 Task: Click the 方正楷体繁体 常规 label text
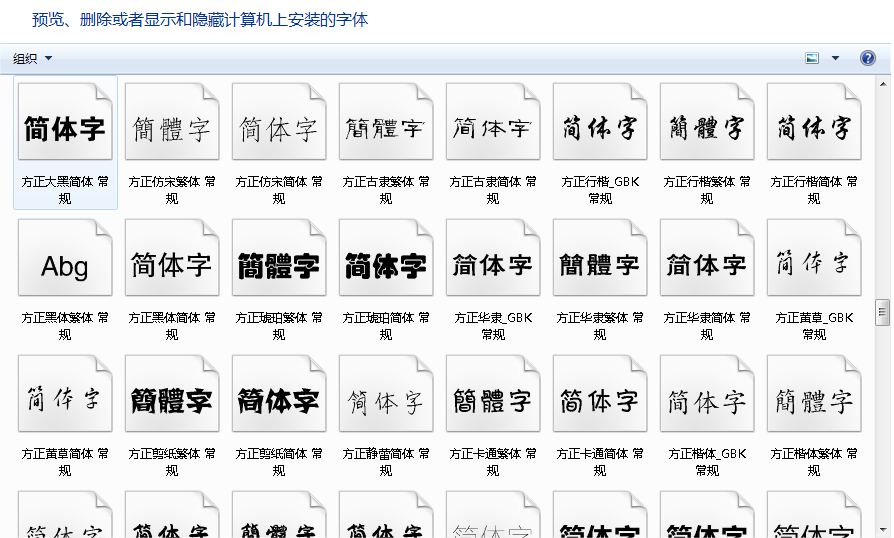[814, 462]
